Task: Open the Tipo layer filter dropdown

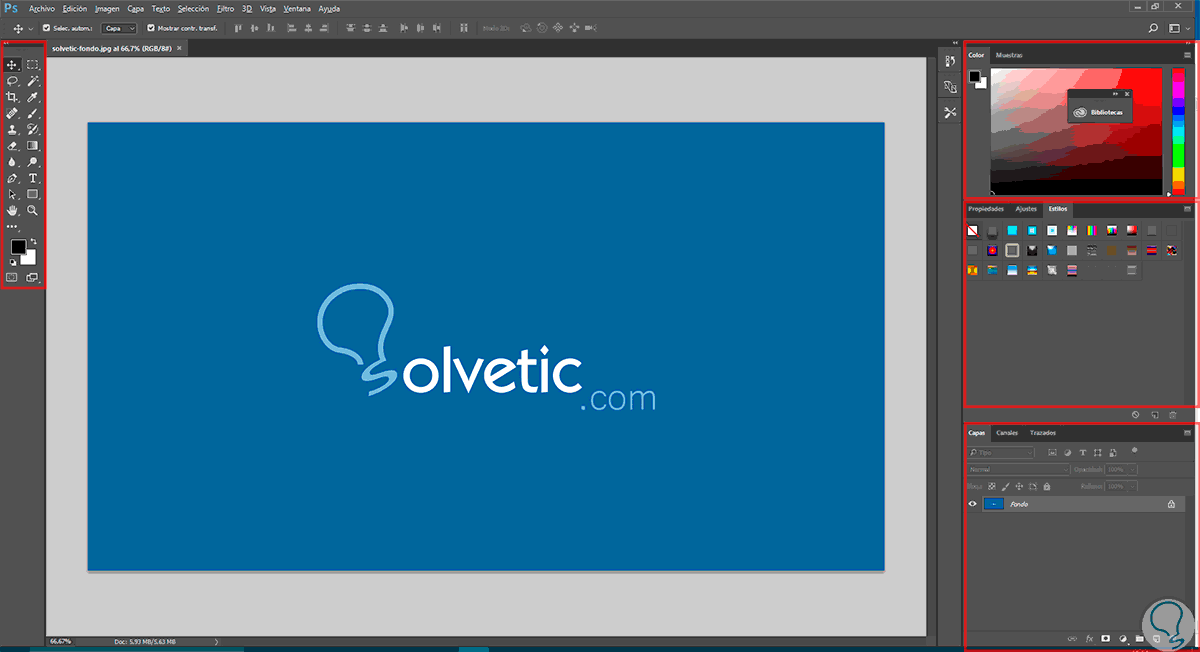Action: click(x=1001, y=453)
